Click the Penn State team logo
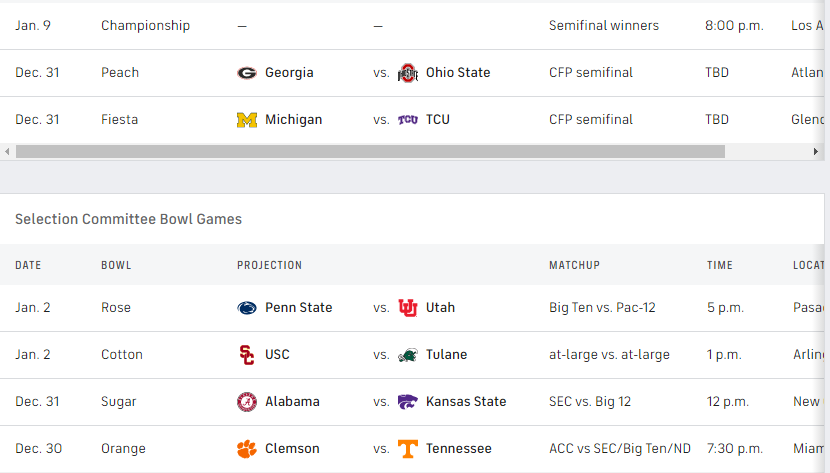Image resolution: width=830 pixels, height=473 pixels. click(247, 308)
